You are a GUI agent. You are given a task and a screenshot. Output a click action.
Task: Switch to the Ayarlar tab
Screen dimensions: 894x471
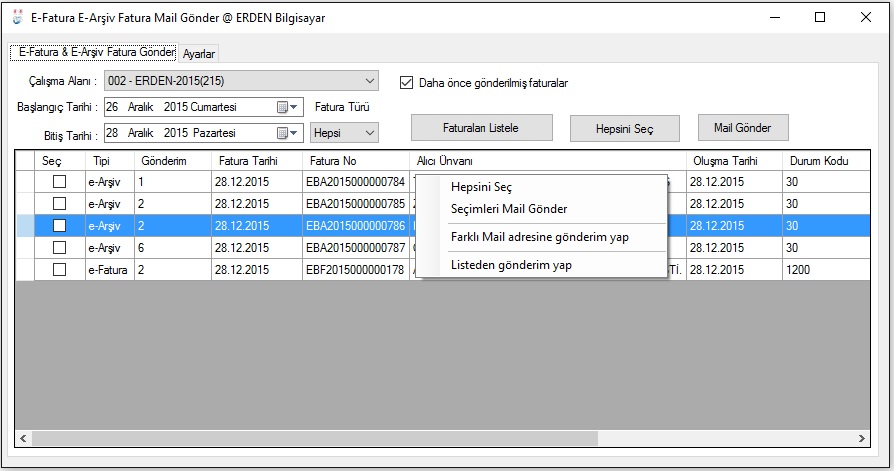click(199, 54)
